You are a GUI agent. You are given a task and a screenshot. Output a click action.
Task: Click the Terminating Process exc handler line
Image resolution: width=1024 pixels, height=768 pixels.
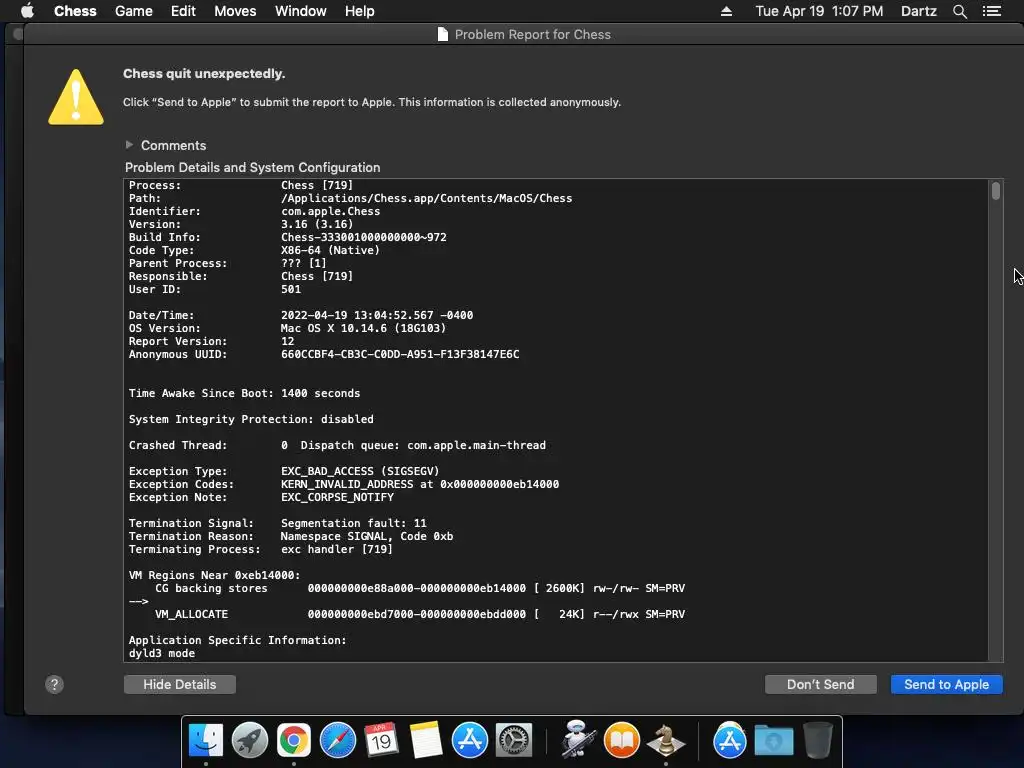(261, 549)
